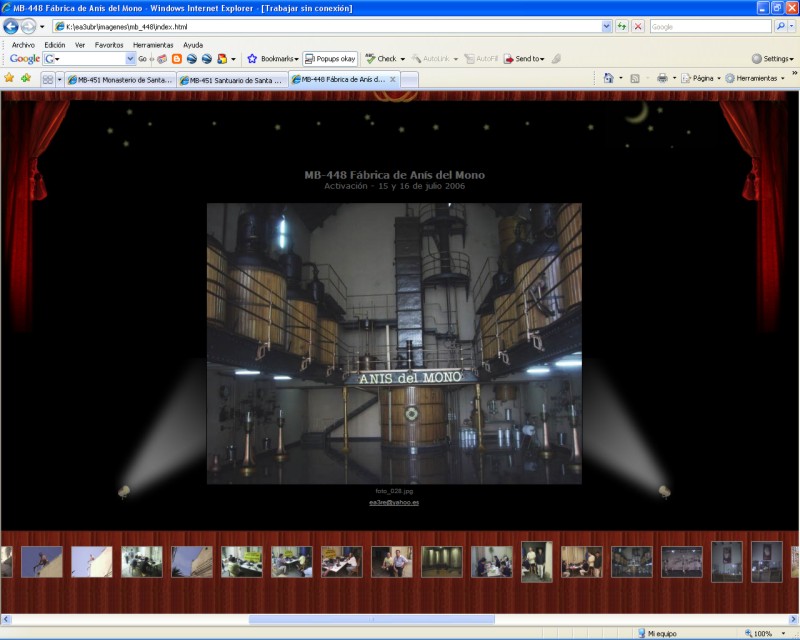Click the scrollbar left arrow
The image size is (800, 640).
[6, 619]
